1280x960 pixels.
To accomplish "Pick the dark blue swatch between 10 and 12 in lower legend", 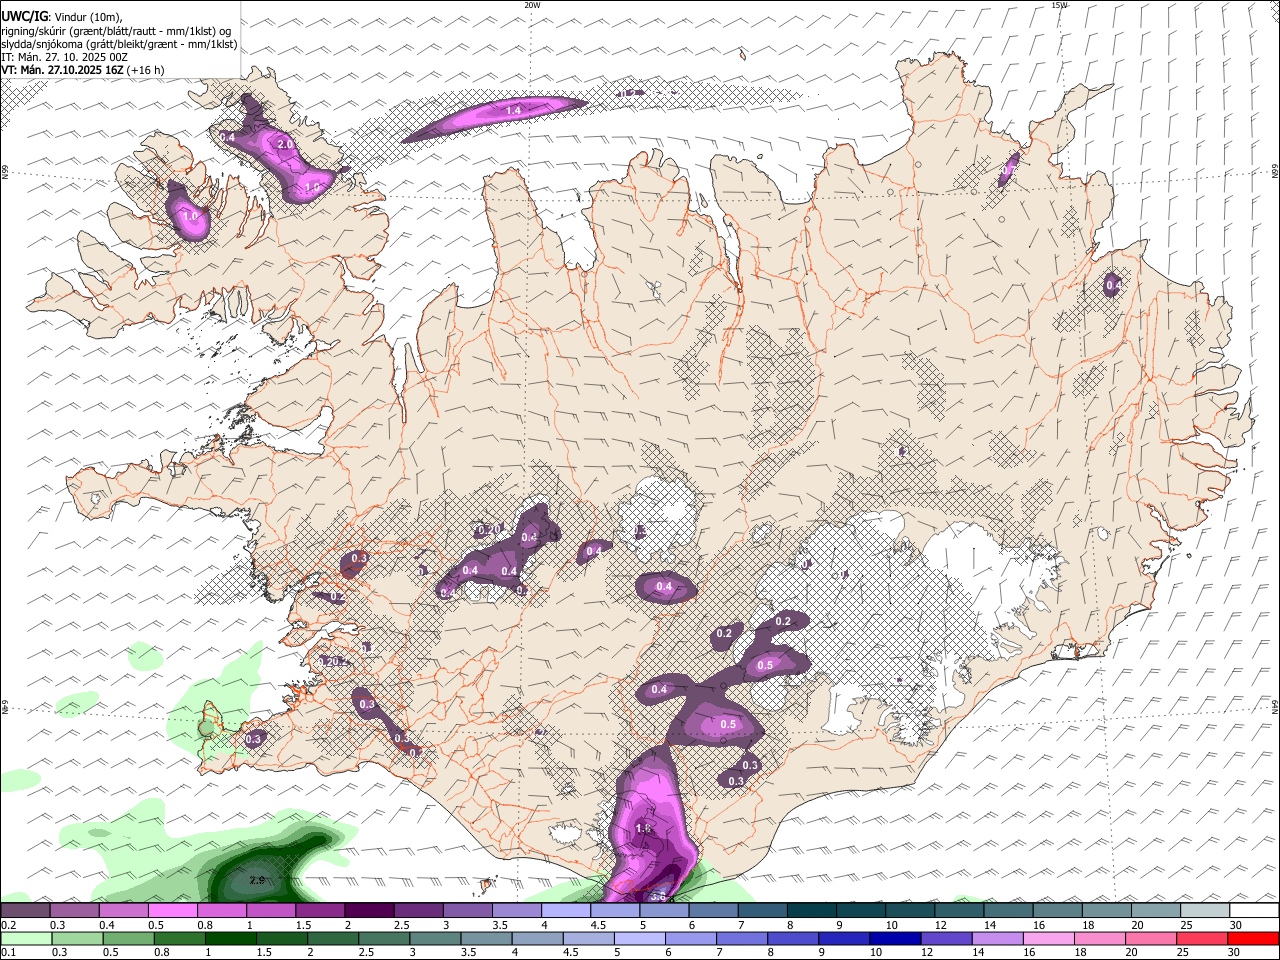I will click(x=893, y=939).
